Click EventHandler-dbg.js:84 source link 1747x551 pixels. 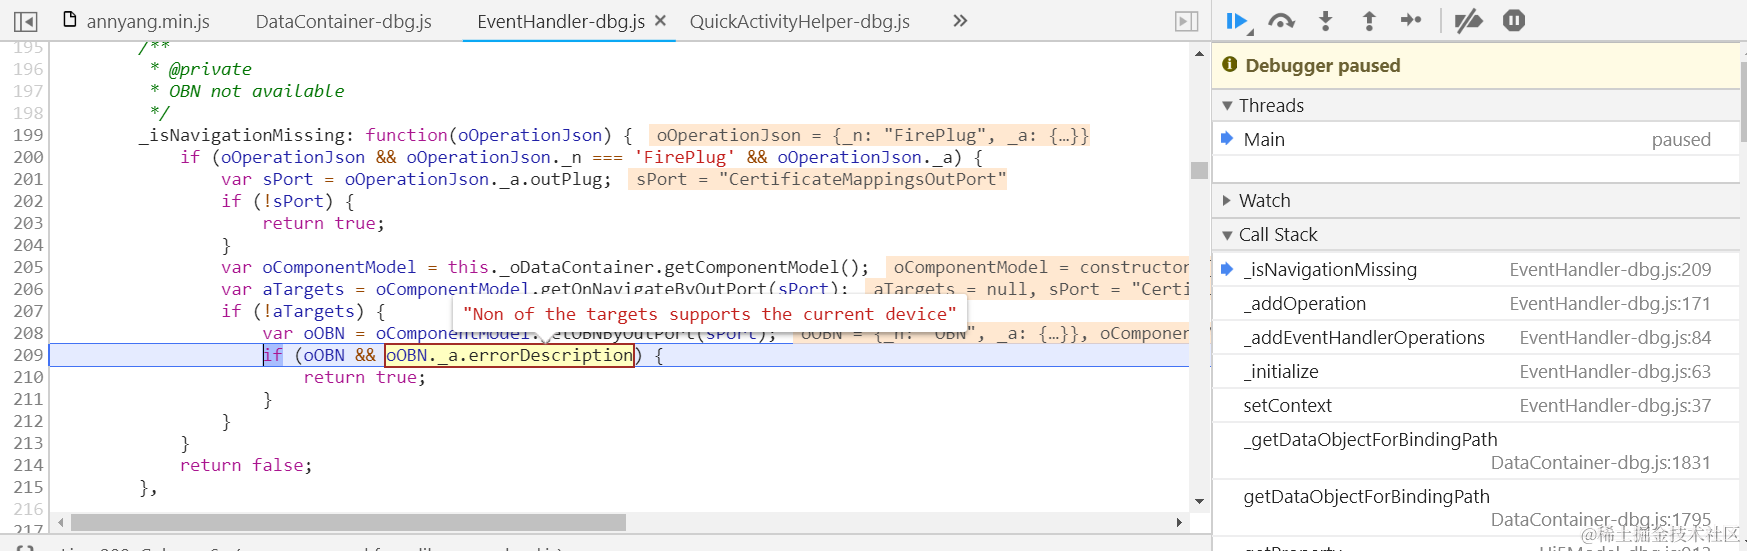click(1615, 337)
